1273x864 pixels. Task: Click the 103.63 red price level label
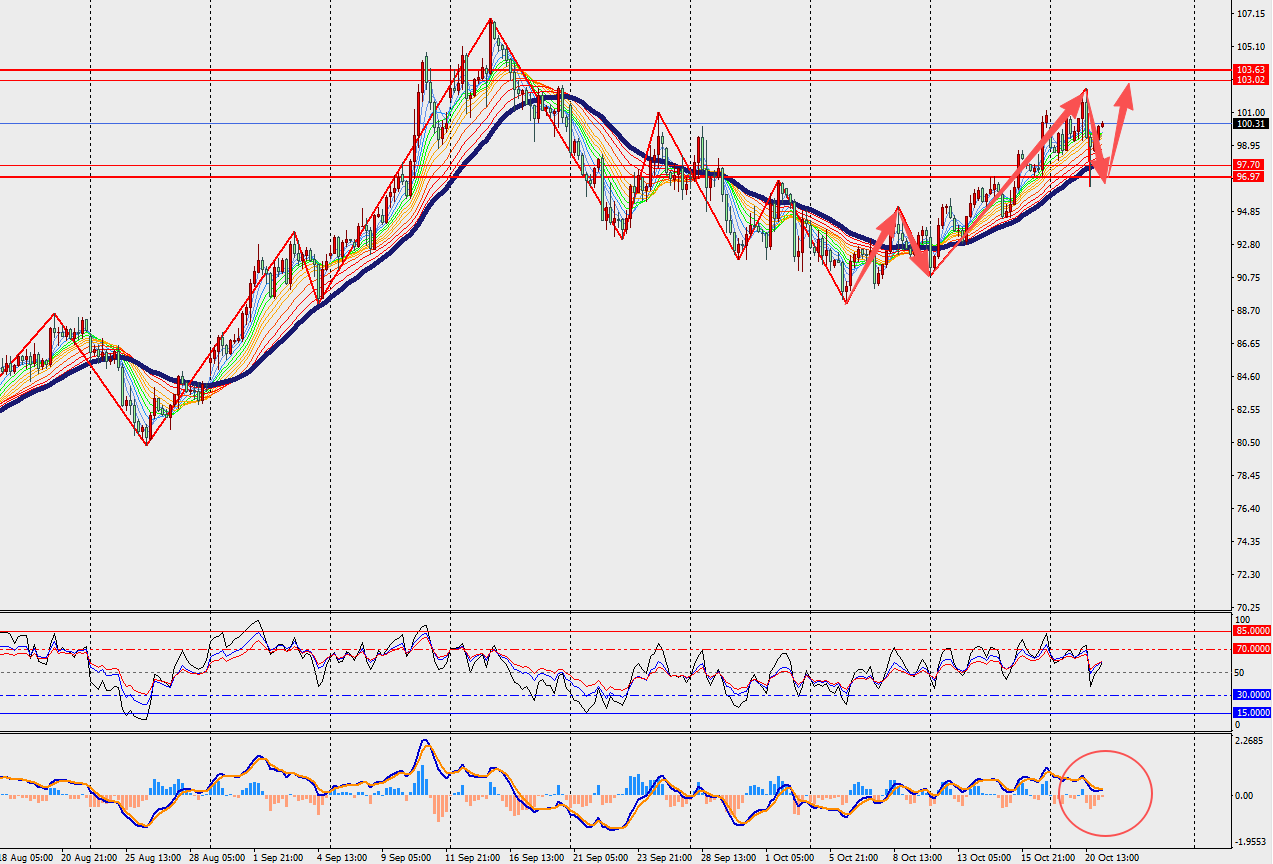[x=1252, y=69]
